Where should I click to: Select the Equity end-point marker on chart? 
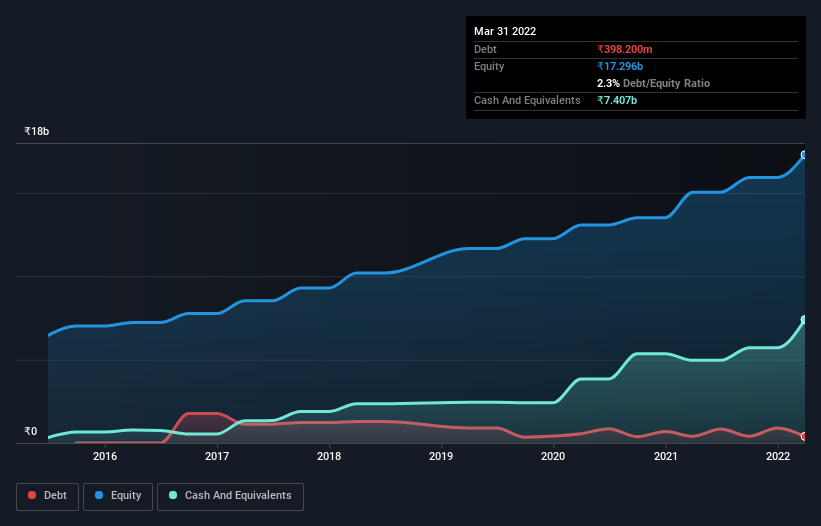[x=804, y=155]
